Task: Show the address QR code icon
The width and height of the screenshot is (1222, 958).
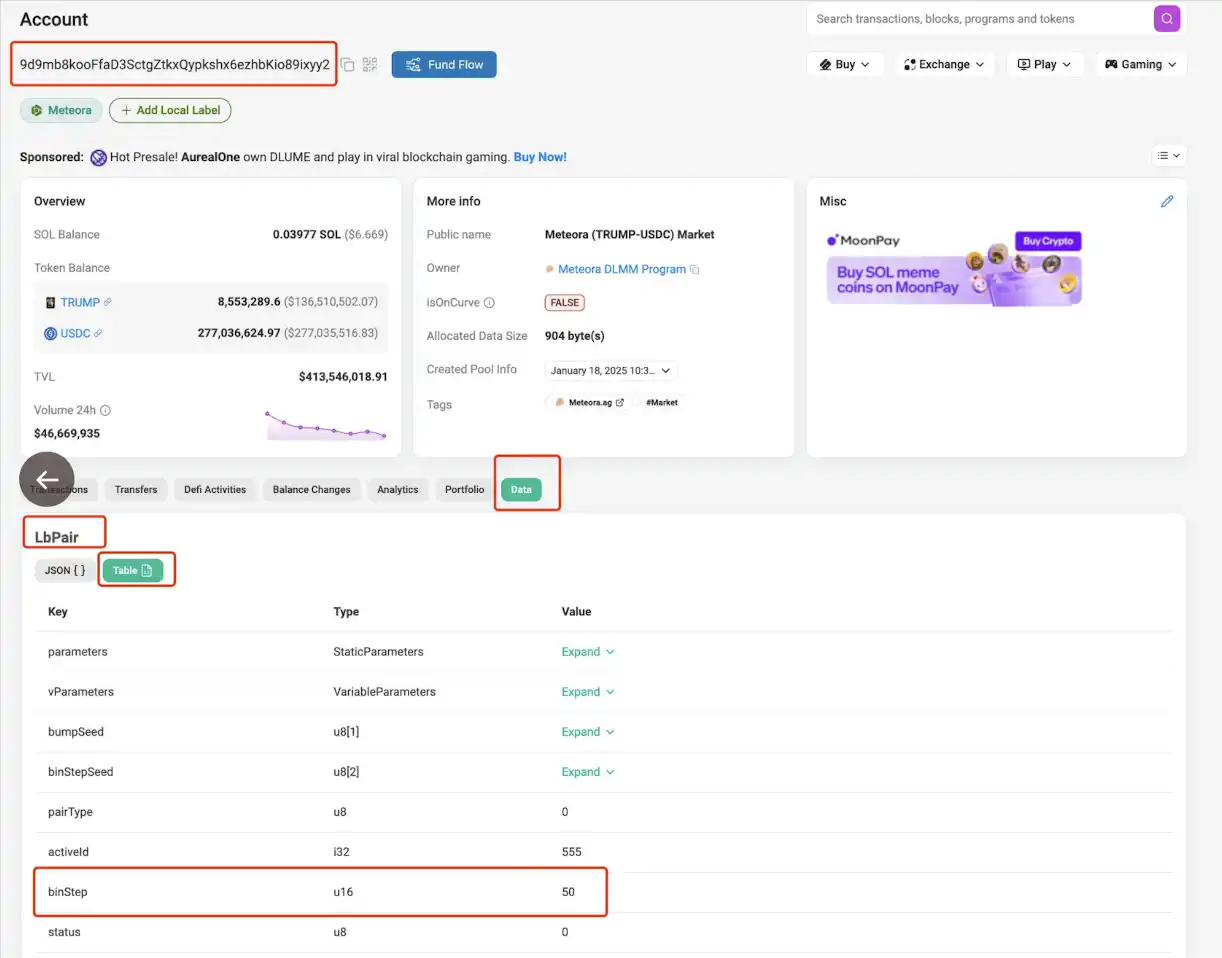Action: pos(370,65)
